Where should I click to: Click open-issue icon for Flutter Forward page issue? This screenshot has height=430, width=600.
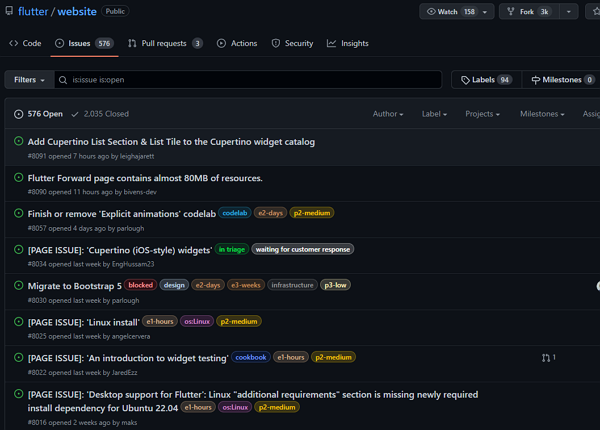point(18,177)
